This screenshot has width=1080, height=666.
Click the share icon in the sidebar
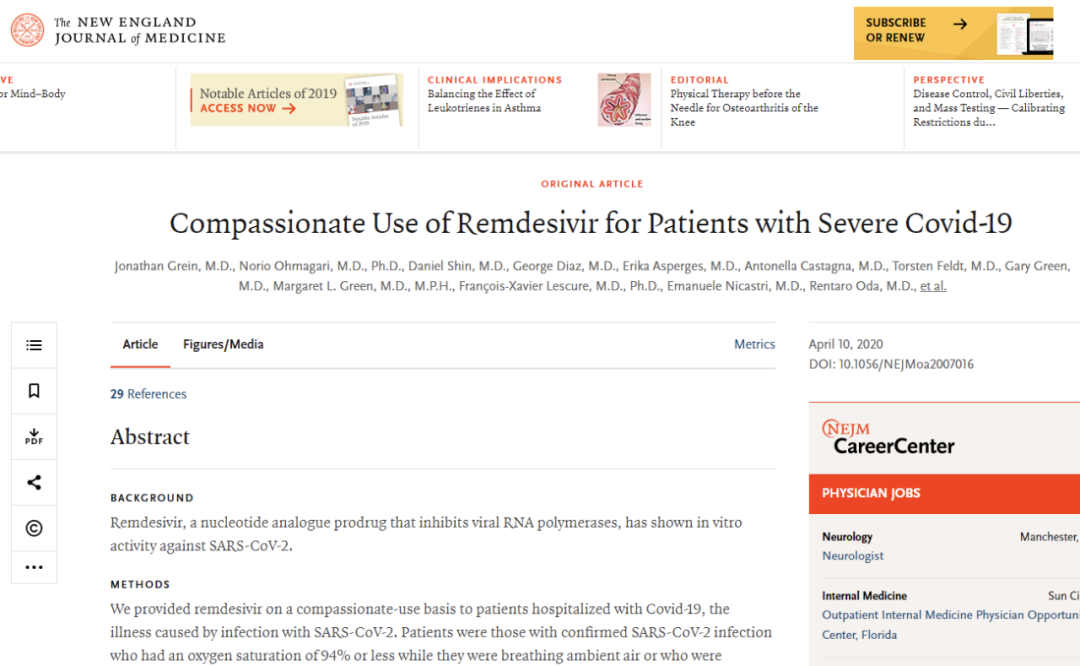[34, 483]
